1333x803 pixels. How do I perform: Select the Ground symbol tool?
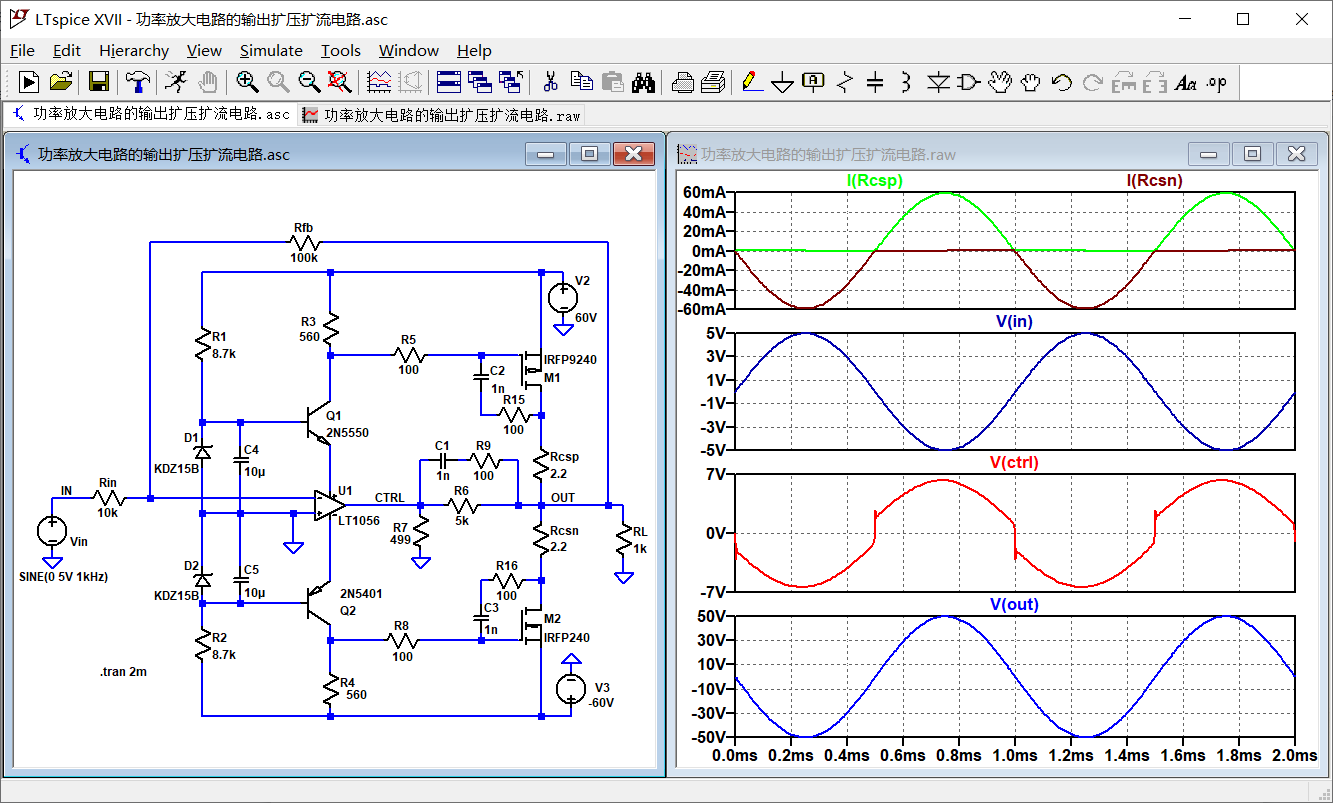click(782, 83)
